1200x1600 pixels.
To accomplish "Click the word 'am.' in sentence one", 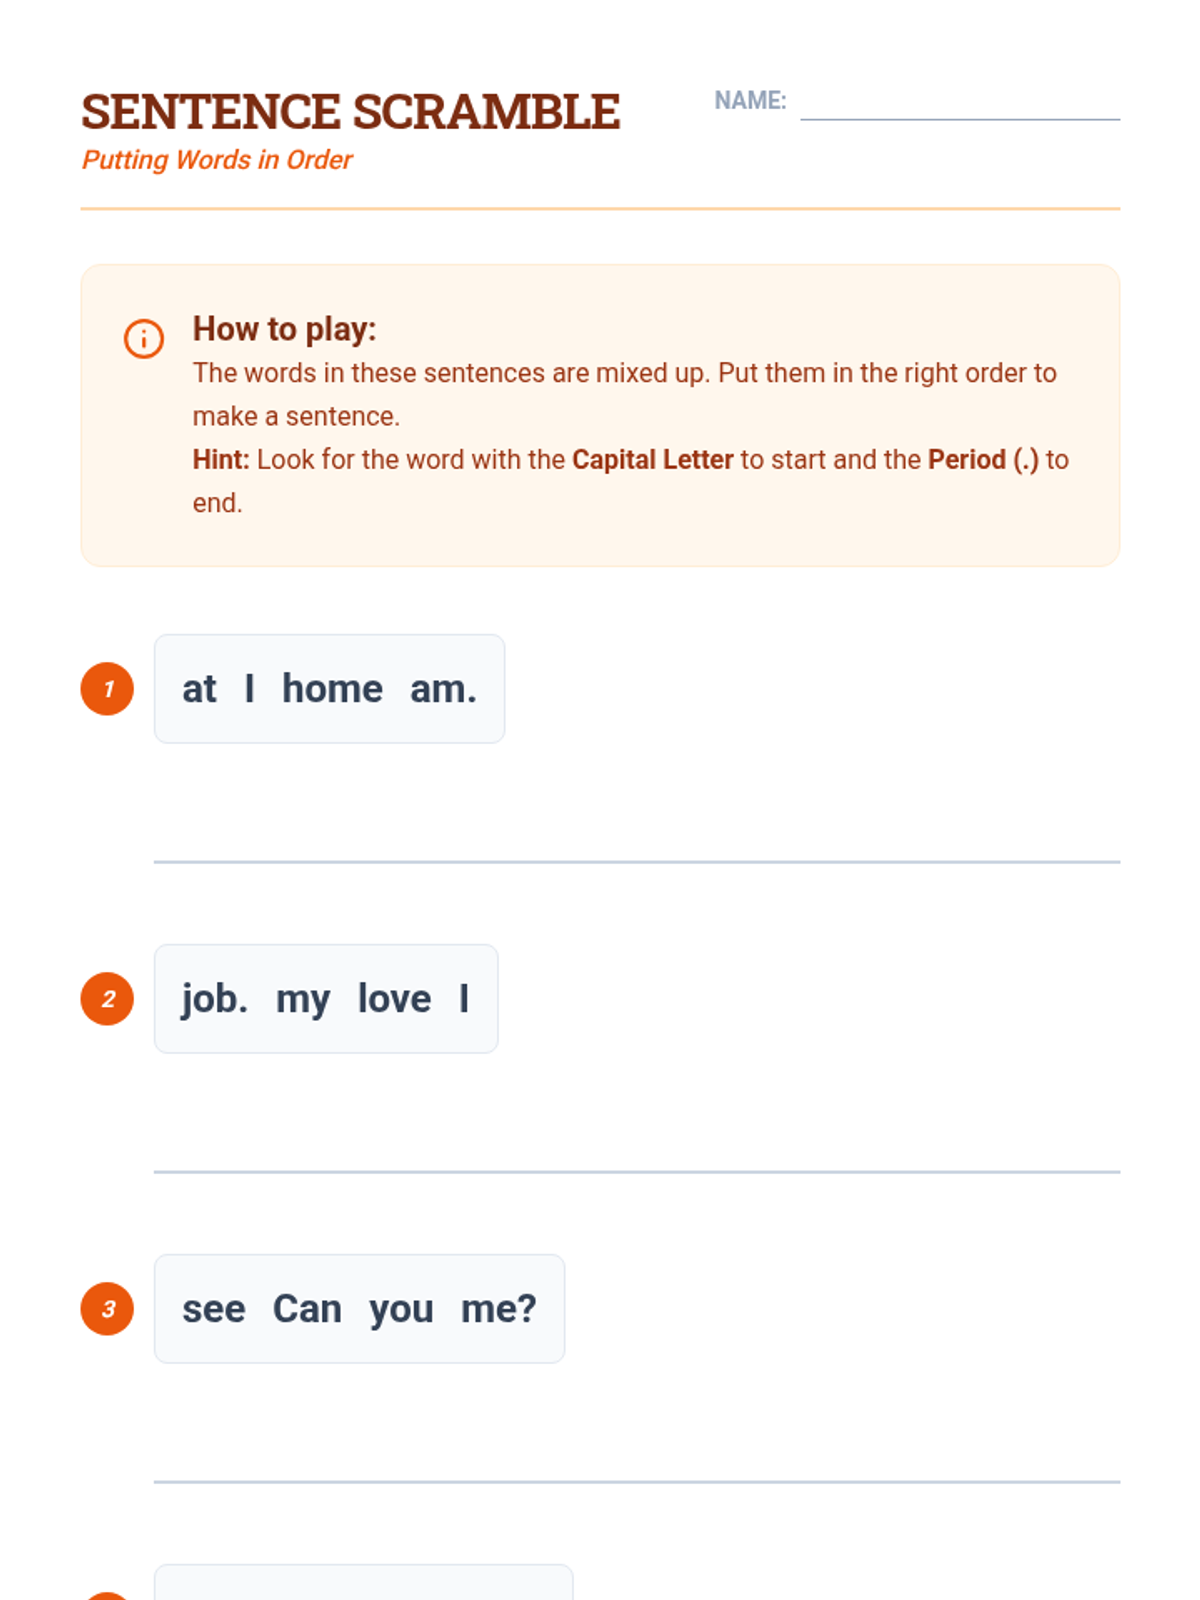I will (x=443, y=689).
